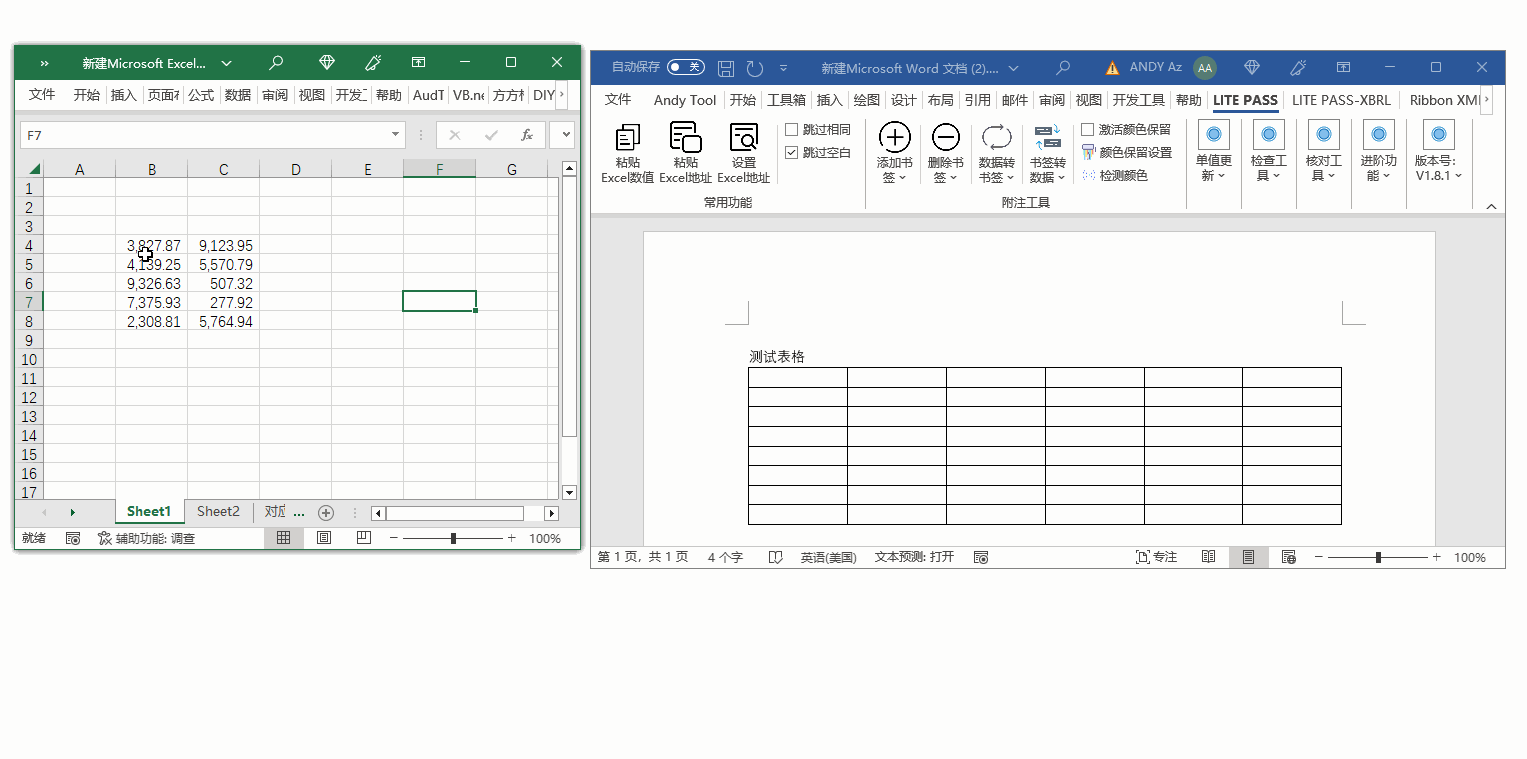Switch to the LITE PASS-XBRL ribbon tab
1527x759 pixels.
click(x=1340, y=100)
